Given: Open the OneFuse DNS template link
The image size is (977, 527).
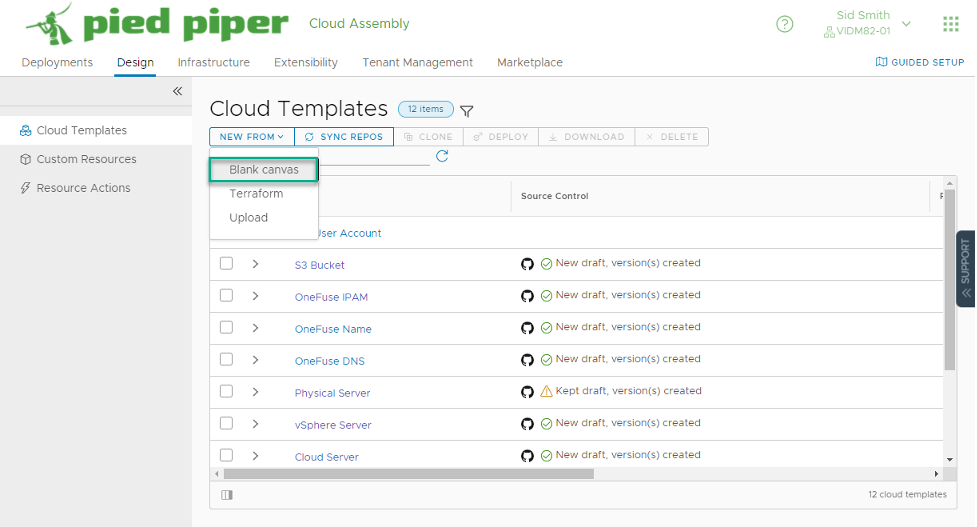Looking at the screenshot, I should (x=330, y=361).
